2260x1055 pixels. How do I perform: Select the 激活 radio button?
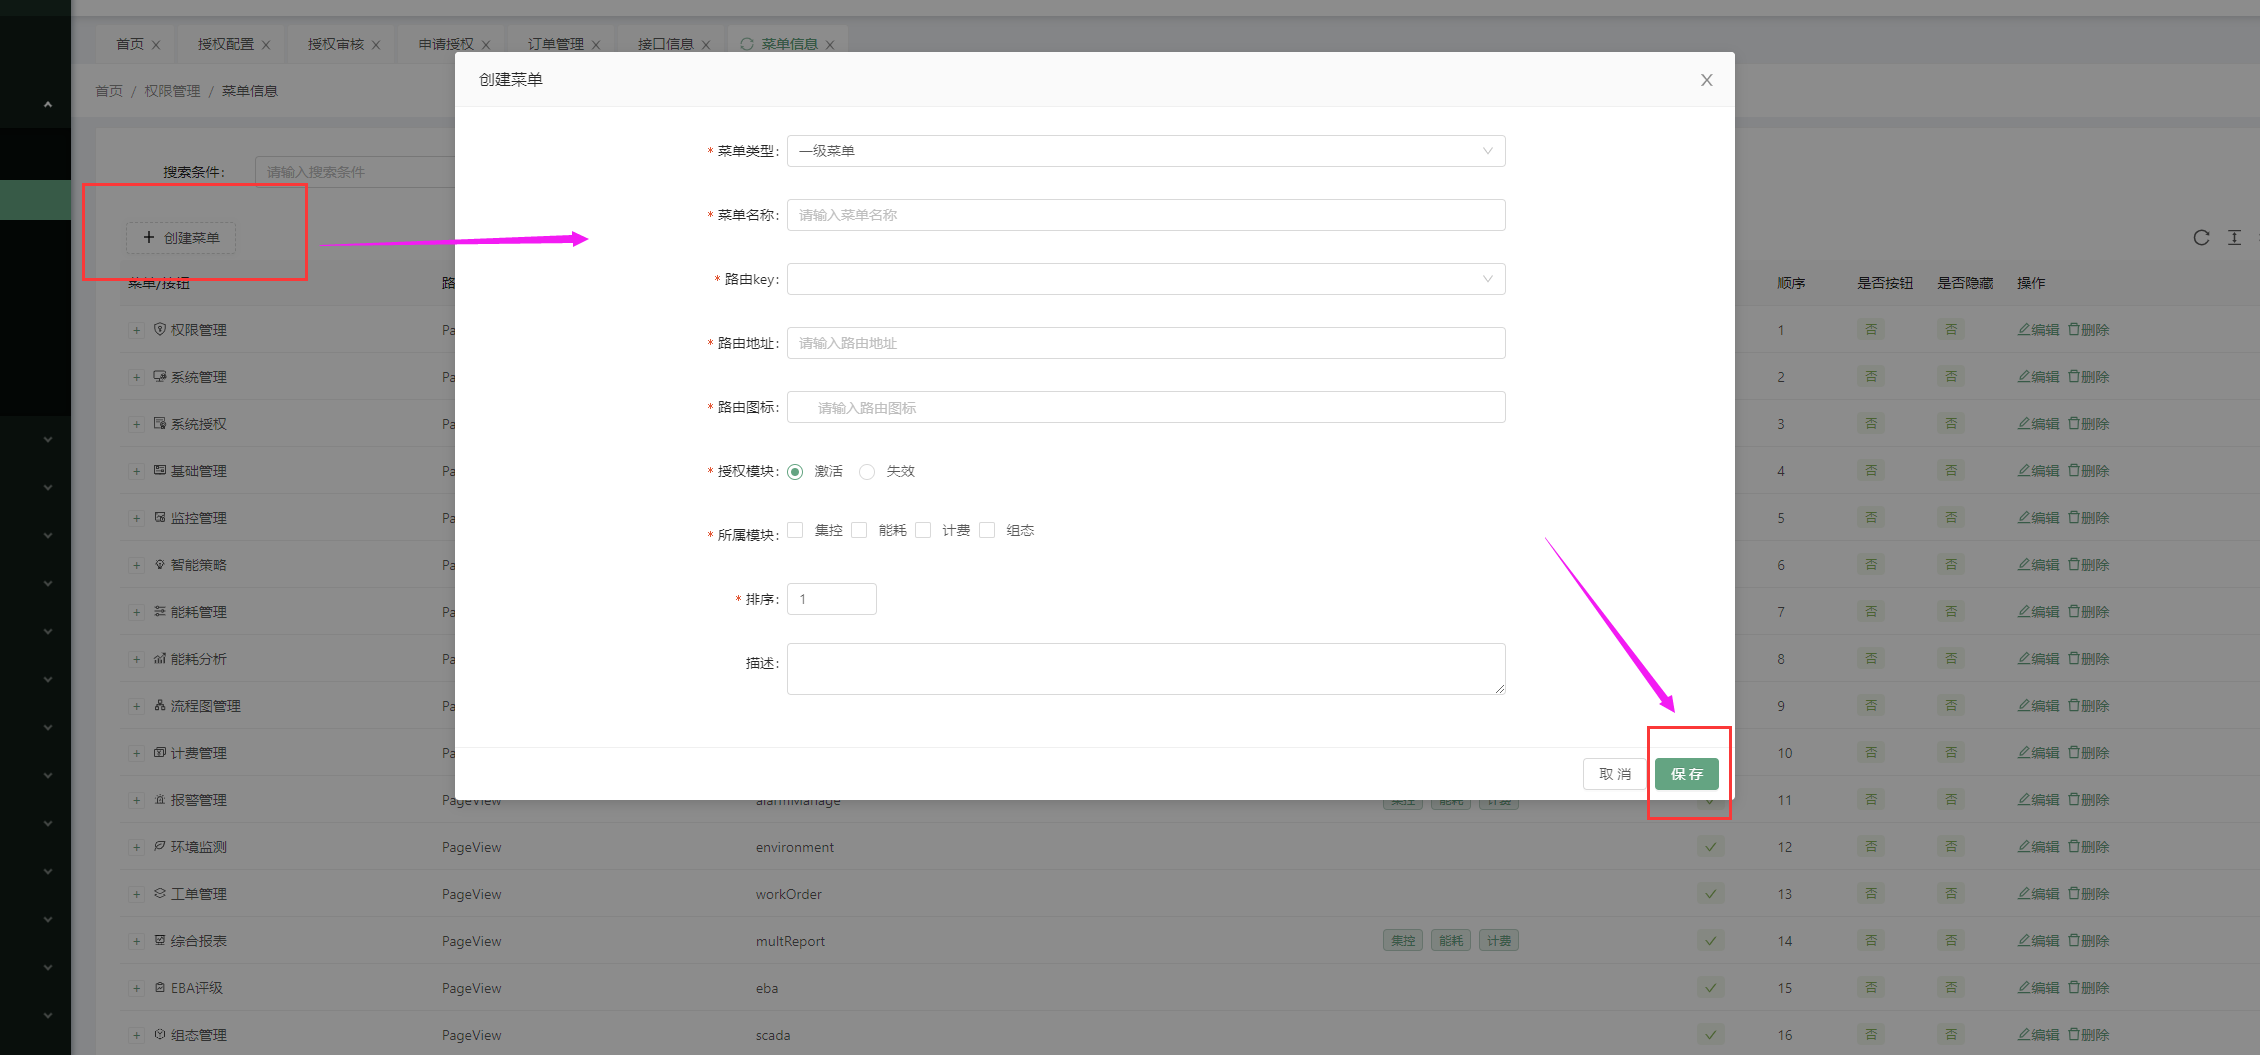pyautogui.click(x=795, y=472)
